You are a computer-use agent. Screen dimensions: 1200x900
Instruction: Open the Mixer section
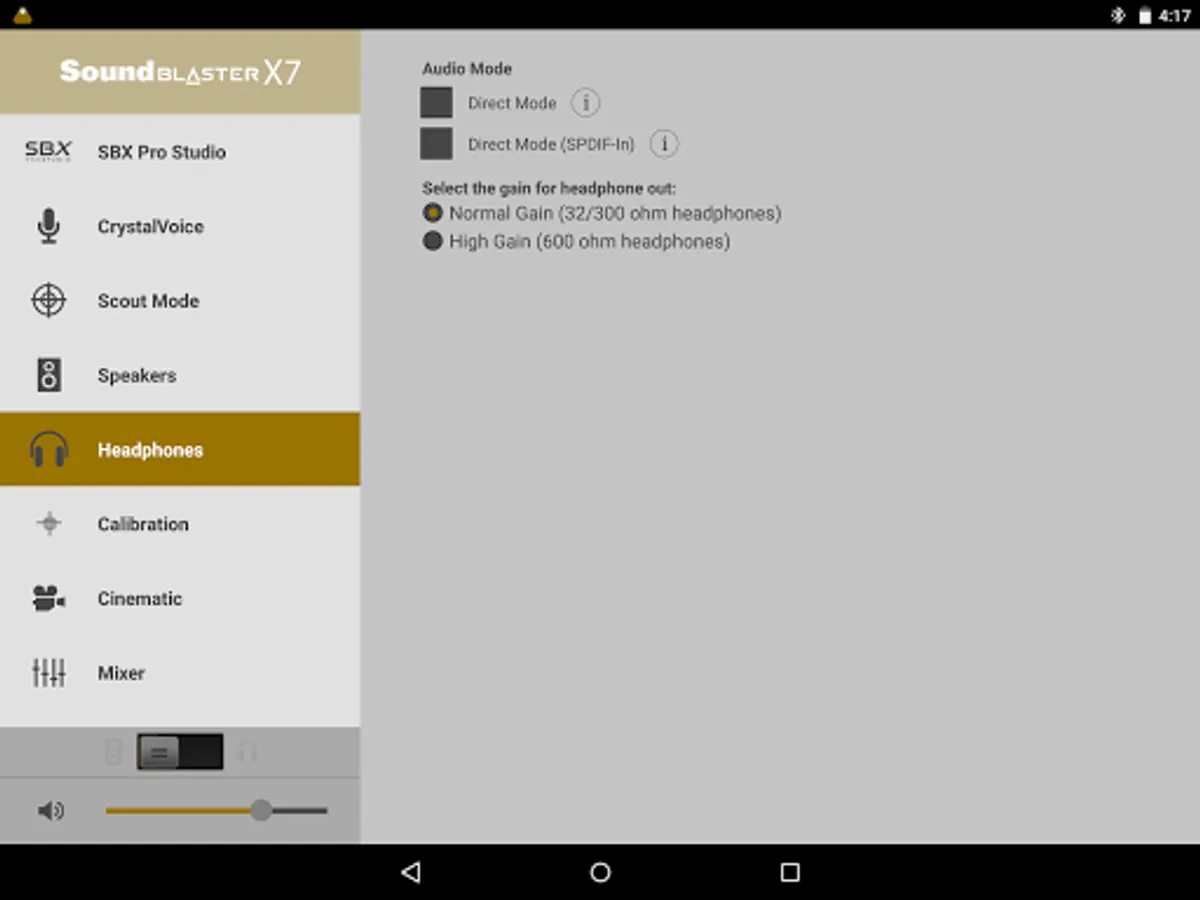[180, 673]
